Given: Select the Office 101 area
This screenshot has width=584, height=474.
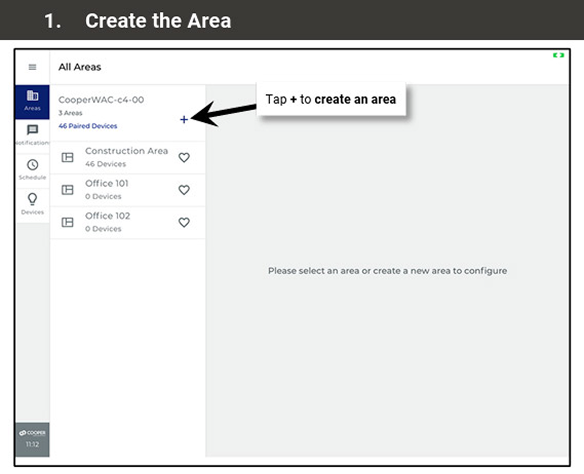Looking at the screenshot, I should click(128, 190).
